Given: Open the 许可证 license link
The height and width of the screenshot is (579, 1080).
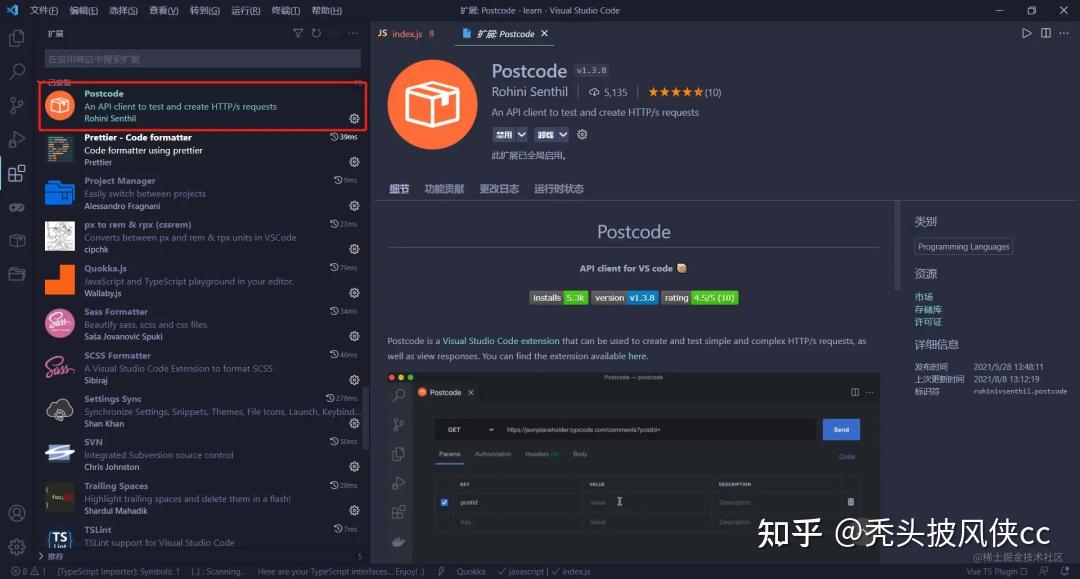Looking at the screenshot, I should pos(928,322).
